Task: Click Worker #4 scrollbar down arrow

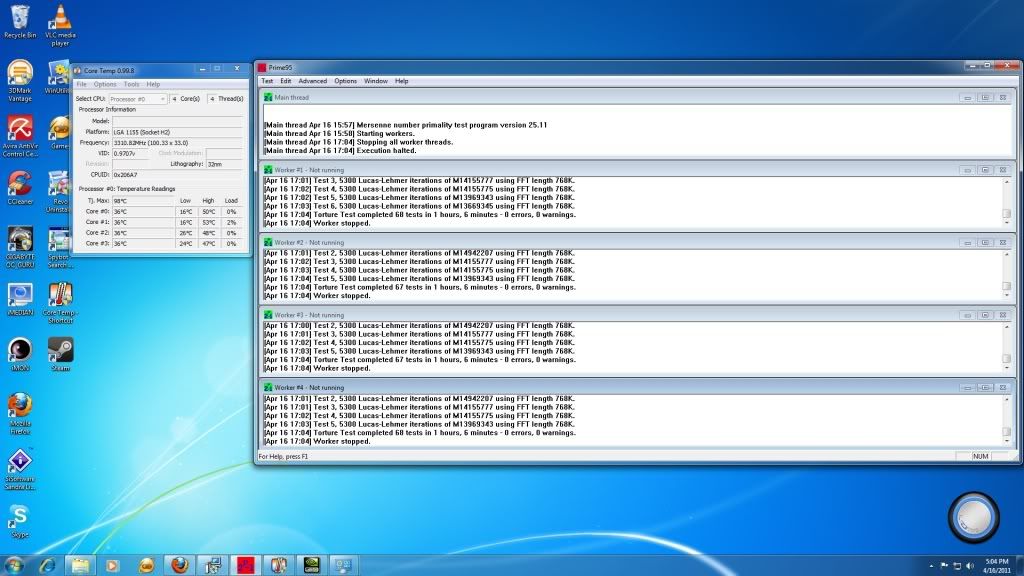Action: (x=1006, y=441)
